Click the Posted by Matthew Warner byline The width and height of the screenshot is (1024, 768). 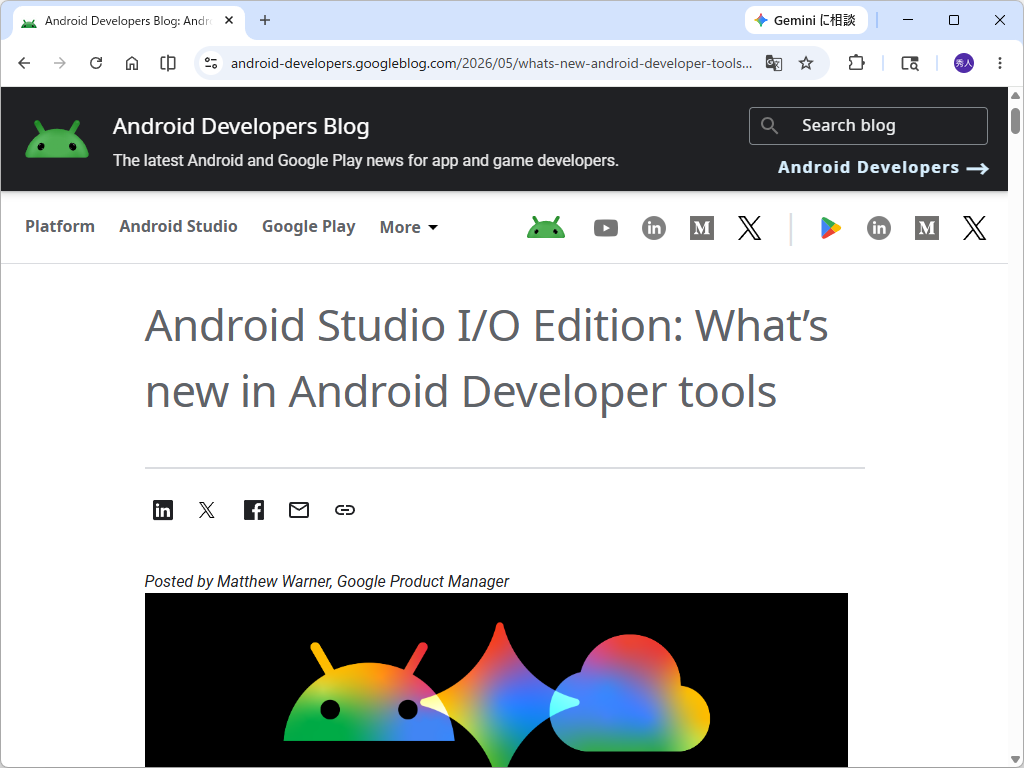[327, 581]
